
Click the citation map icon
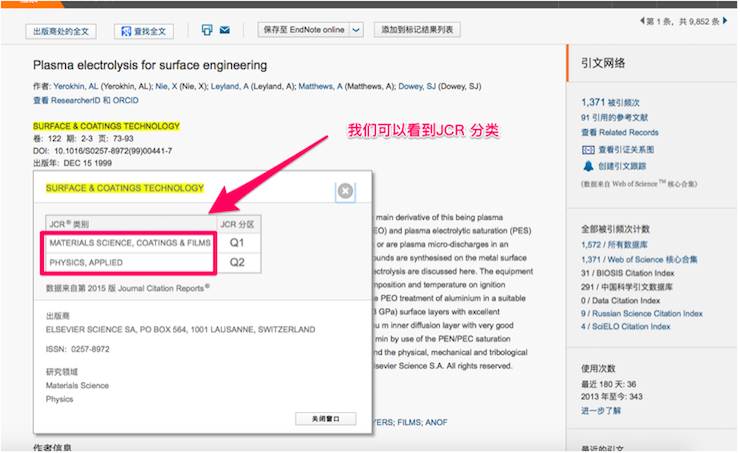coord(587,148)
